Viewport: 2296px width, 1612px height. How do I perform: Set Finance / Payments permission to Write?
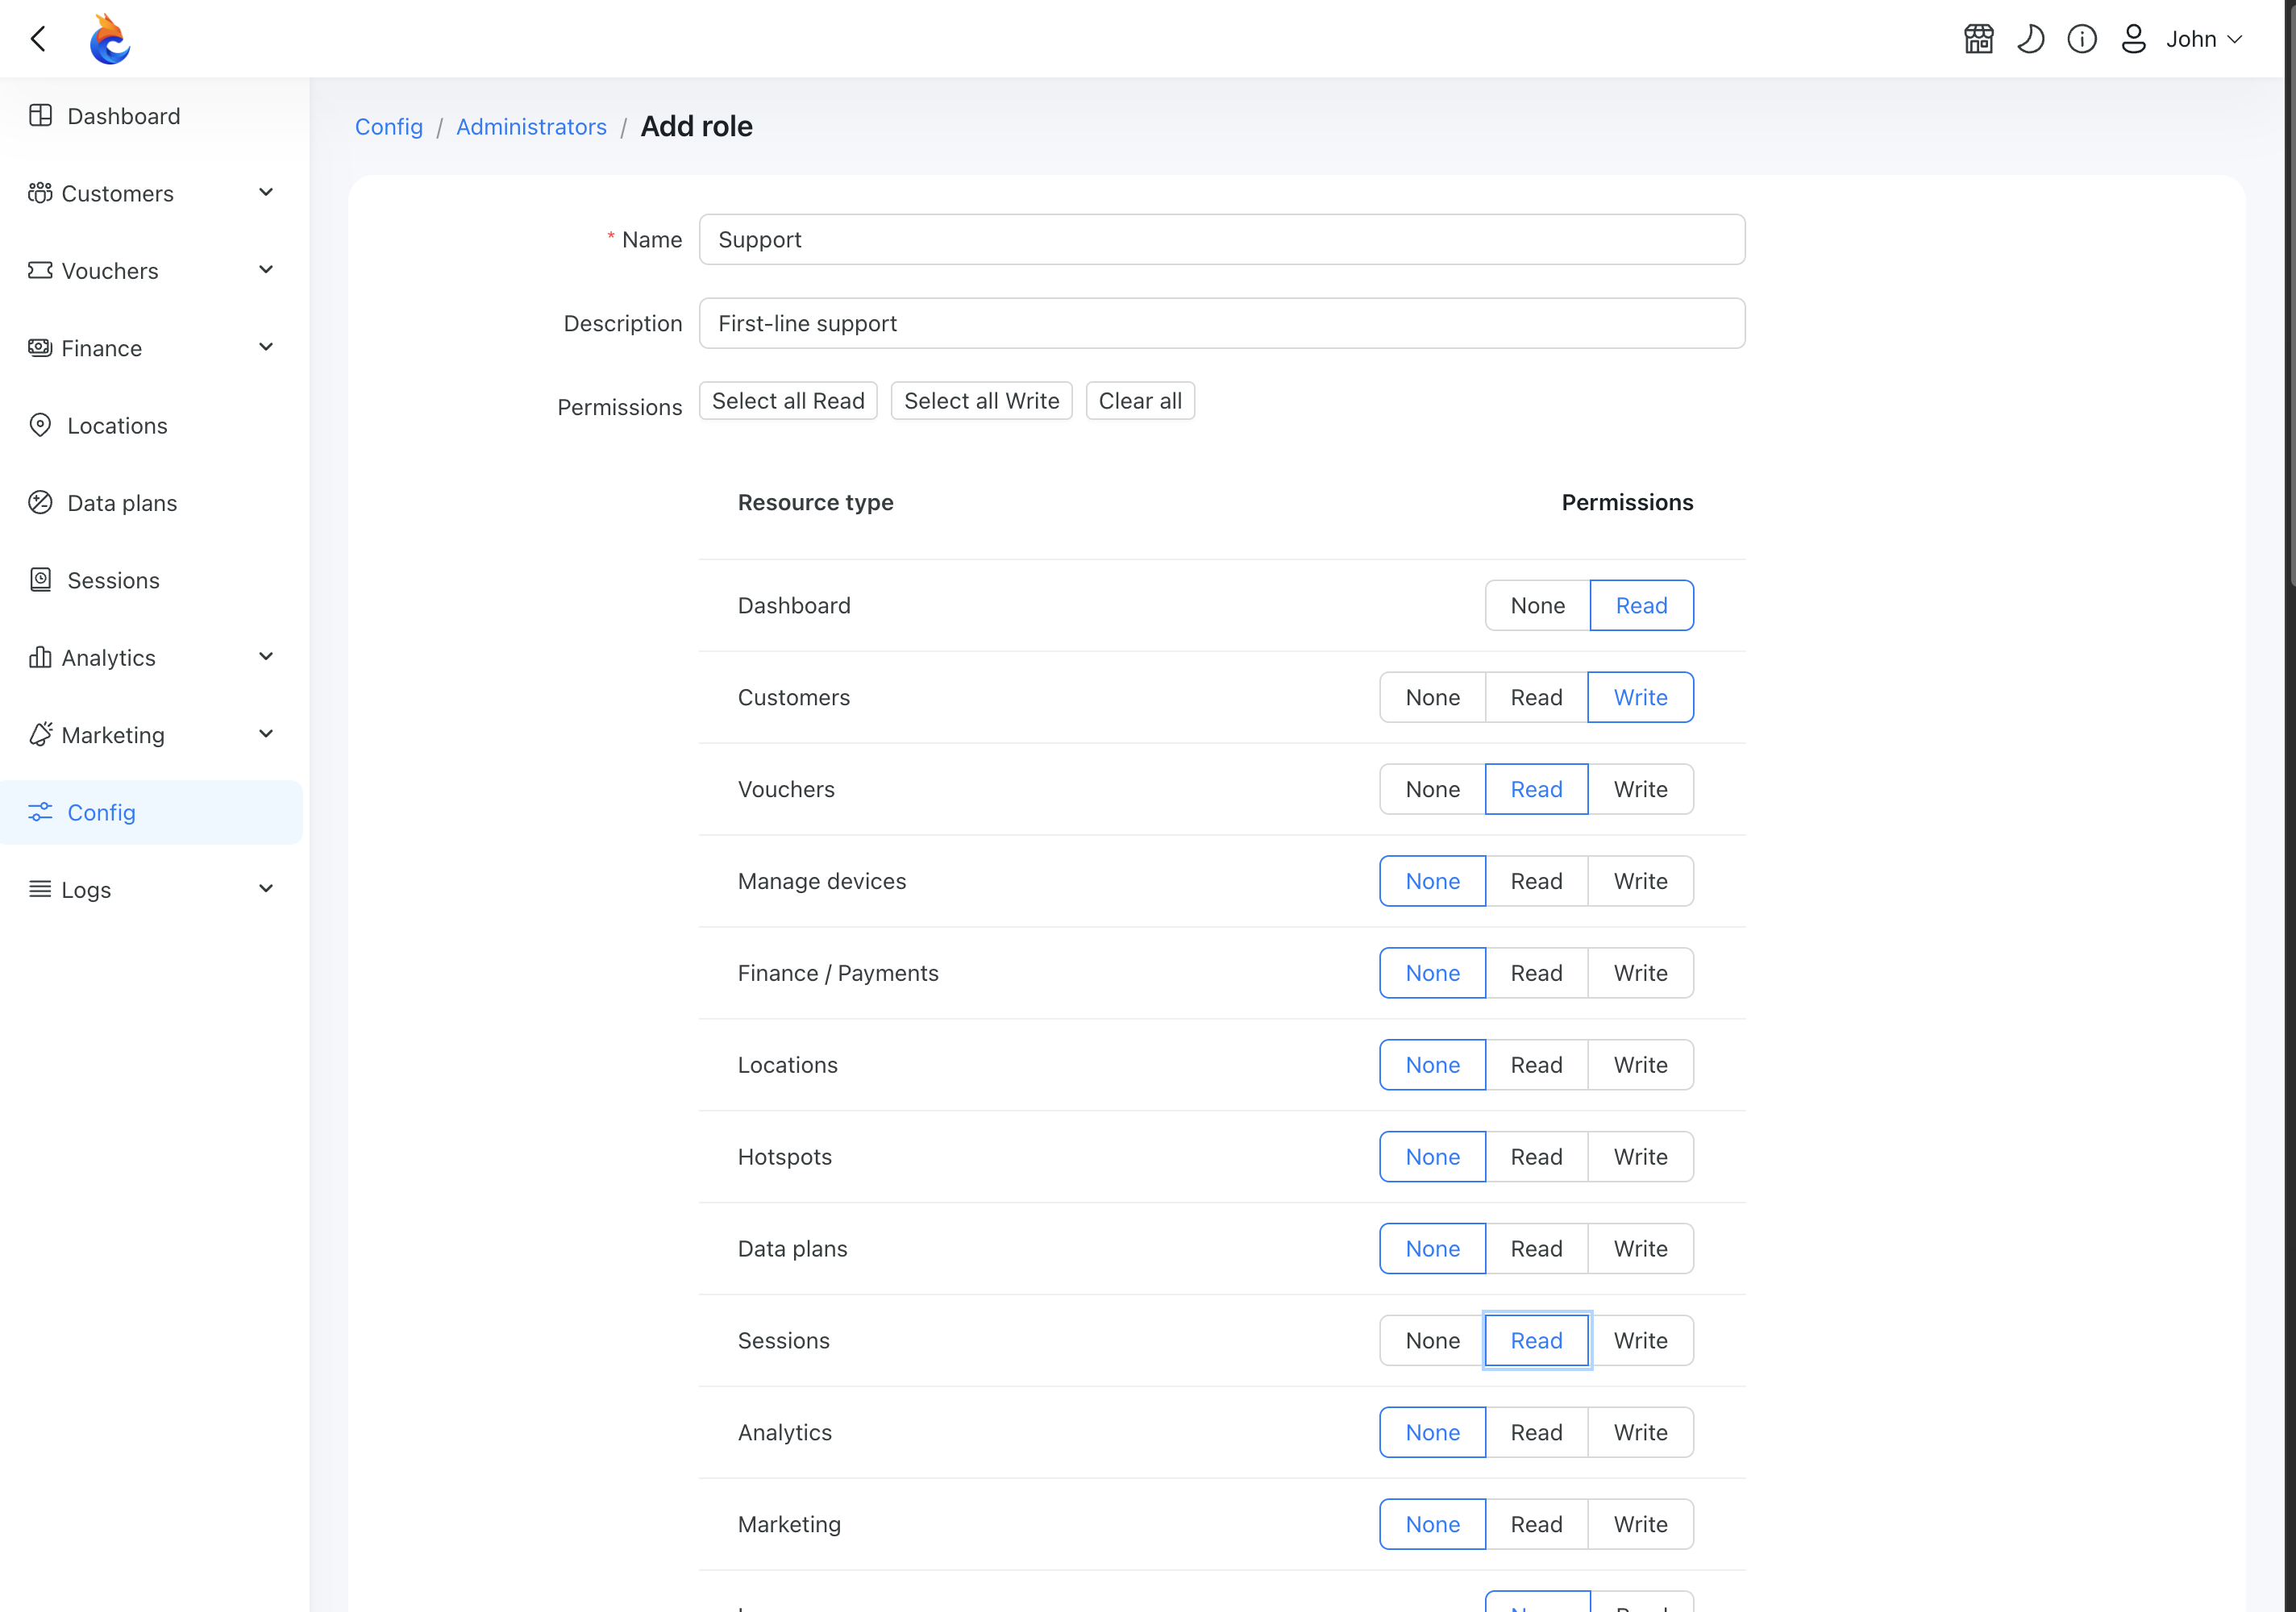coord(1640,973)
